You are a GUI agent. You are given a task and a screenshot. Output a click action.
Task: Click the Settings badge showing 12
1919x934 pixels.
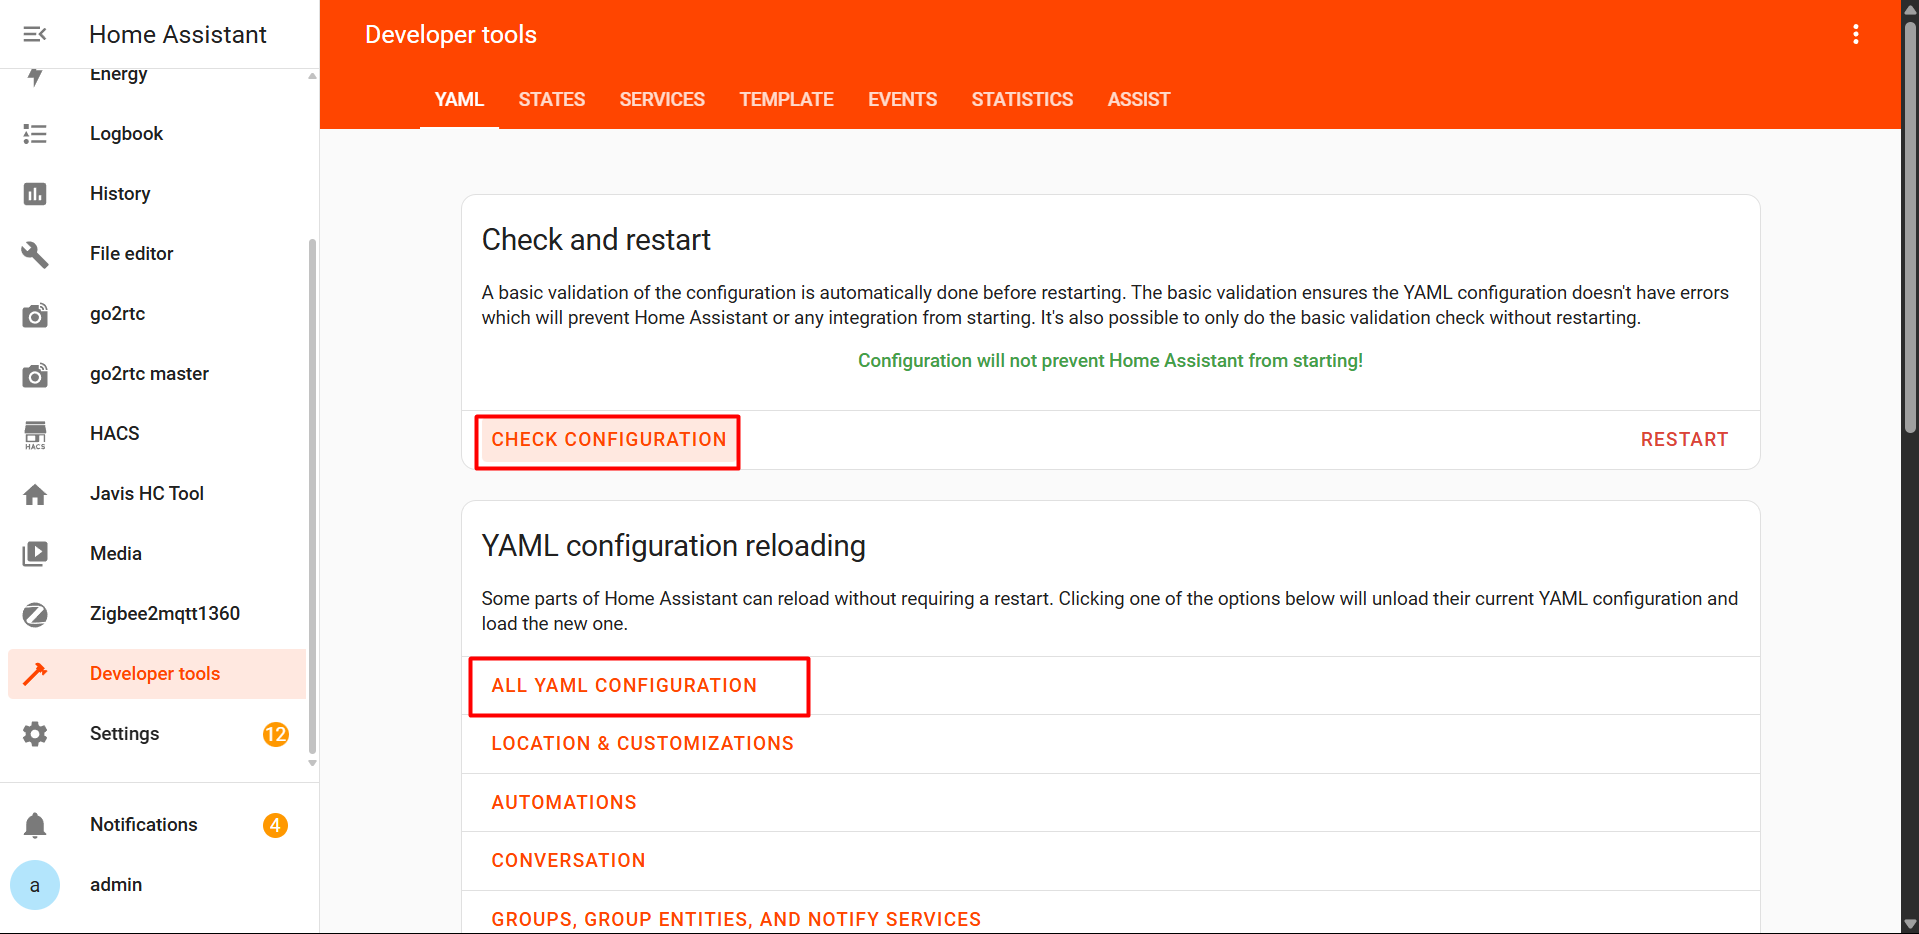pyautogui.click(x=276, y=734)
